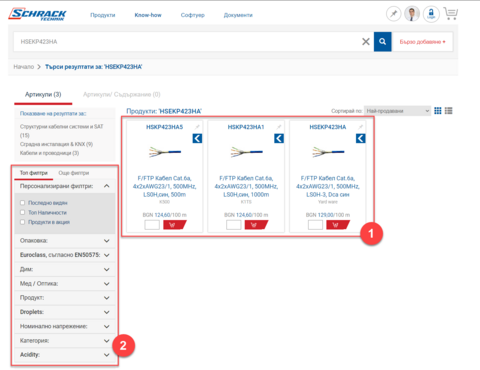Add HSKP423HA1 to cart
This screenshot has width=480, height=370.
click(x=256, y=225)
